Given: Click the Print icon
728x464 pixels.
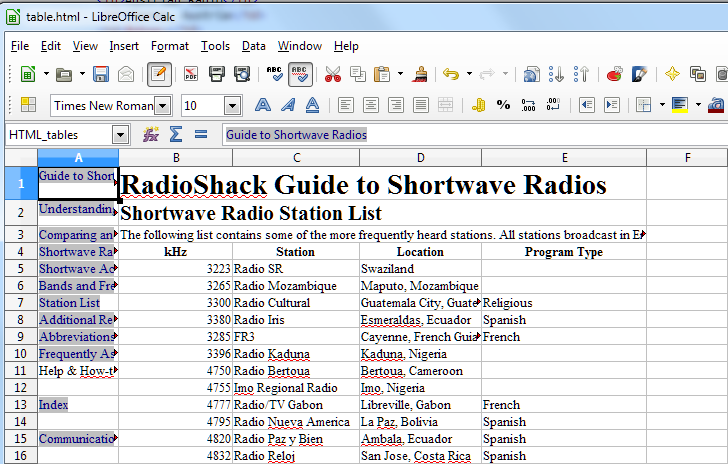Looking at the screenshot, I should click(x=216, y=74).
